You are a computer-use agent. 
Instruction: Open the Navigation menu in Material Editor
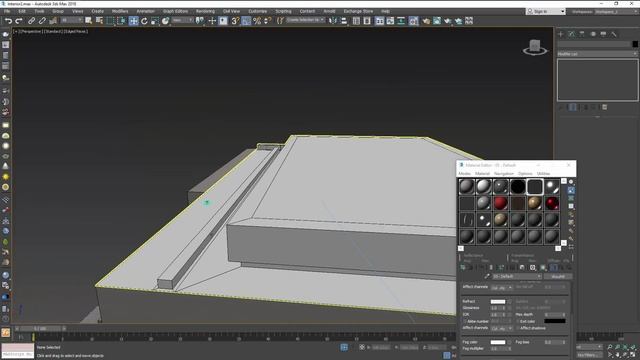point(504,174)
